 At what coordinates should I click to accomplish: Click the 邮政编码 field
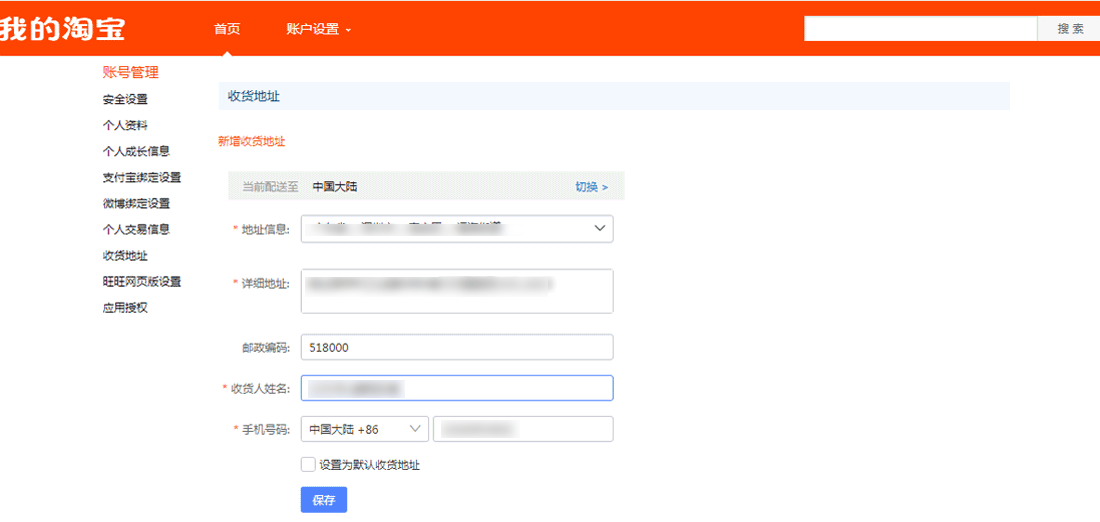[x=457, y=347]
